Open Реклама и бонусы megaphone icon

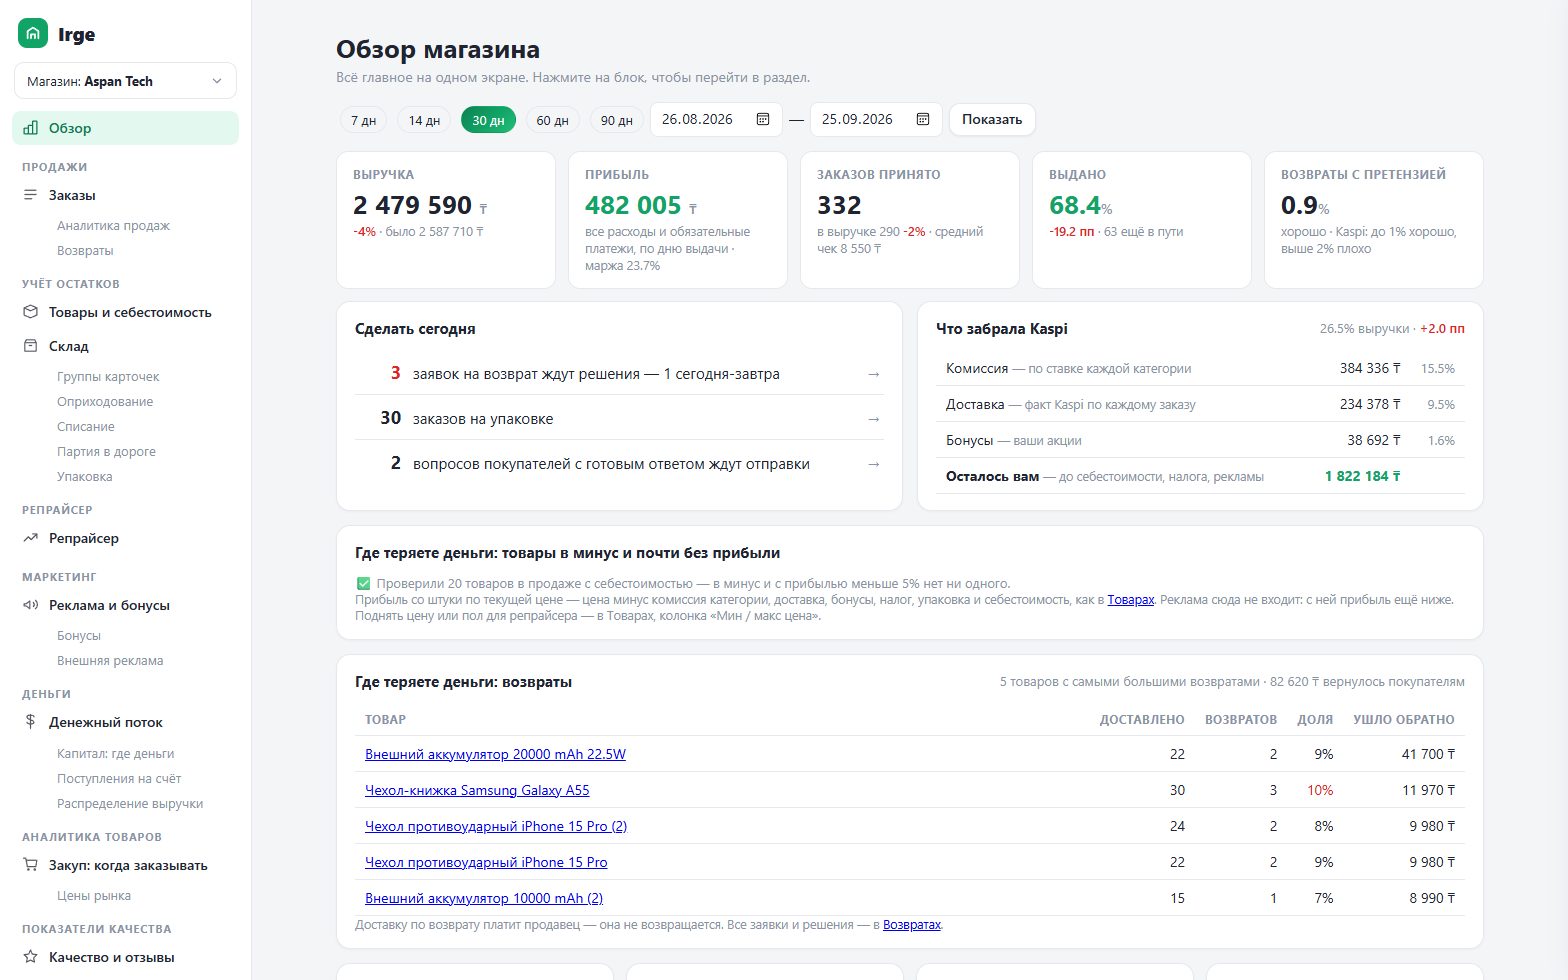pos(30,605)
